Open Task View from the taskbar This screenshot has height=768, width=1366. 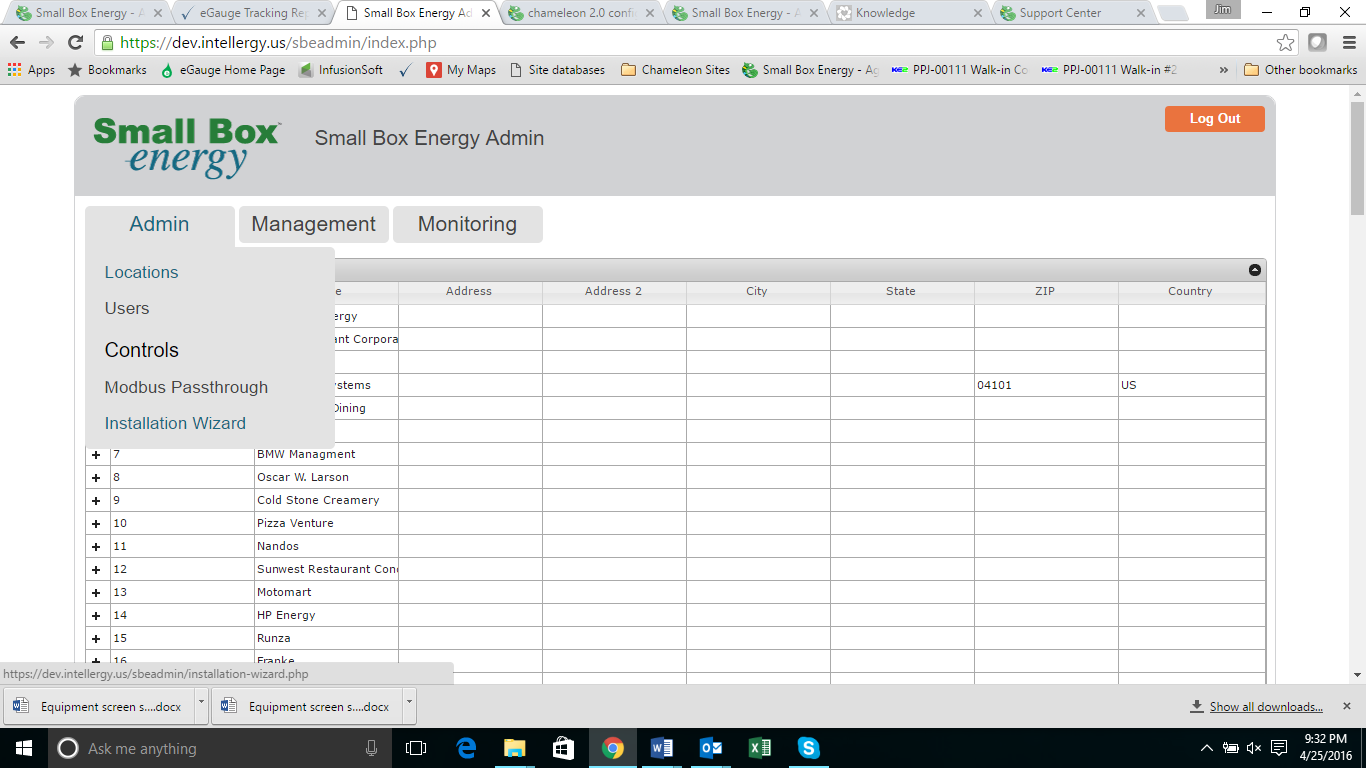tap(416, 748)
